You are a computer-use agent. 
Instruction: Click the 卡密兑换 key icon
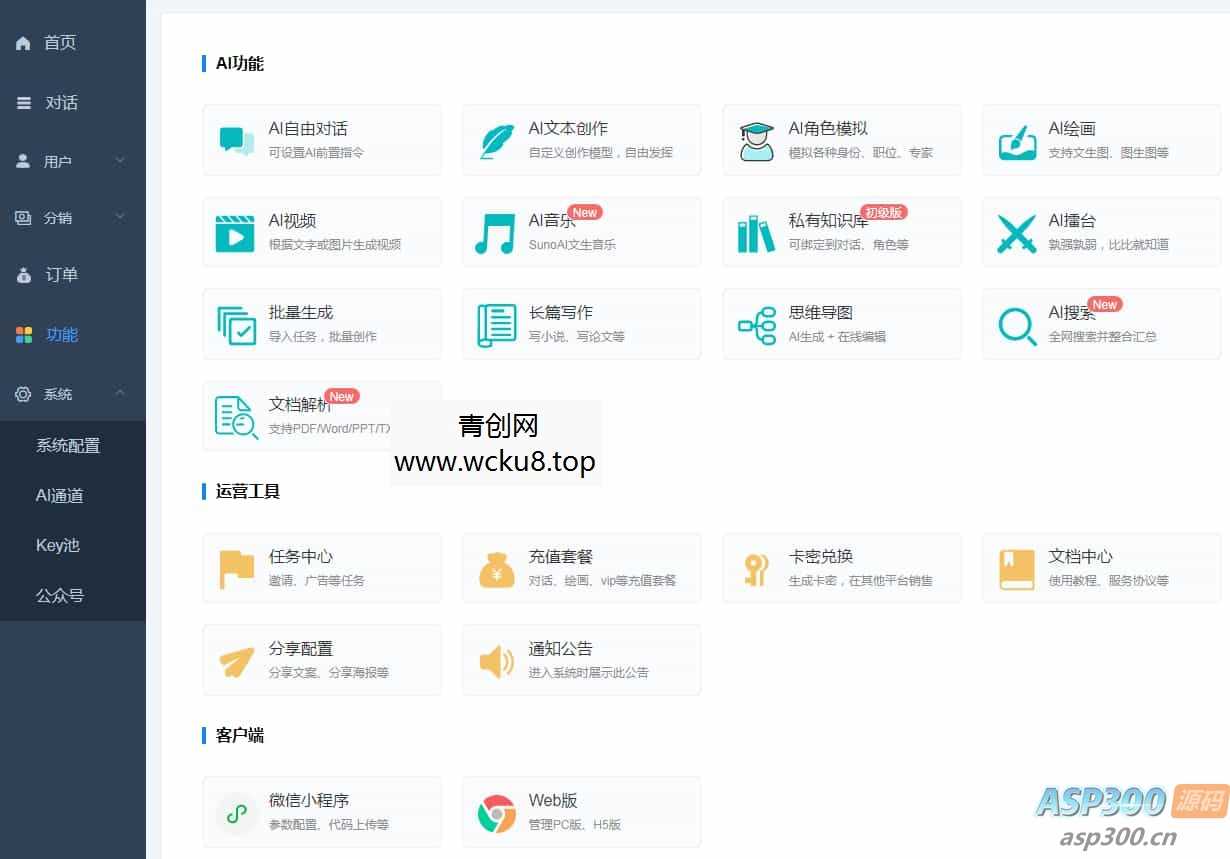tap(756, 567)
